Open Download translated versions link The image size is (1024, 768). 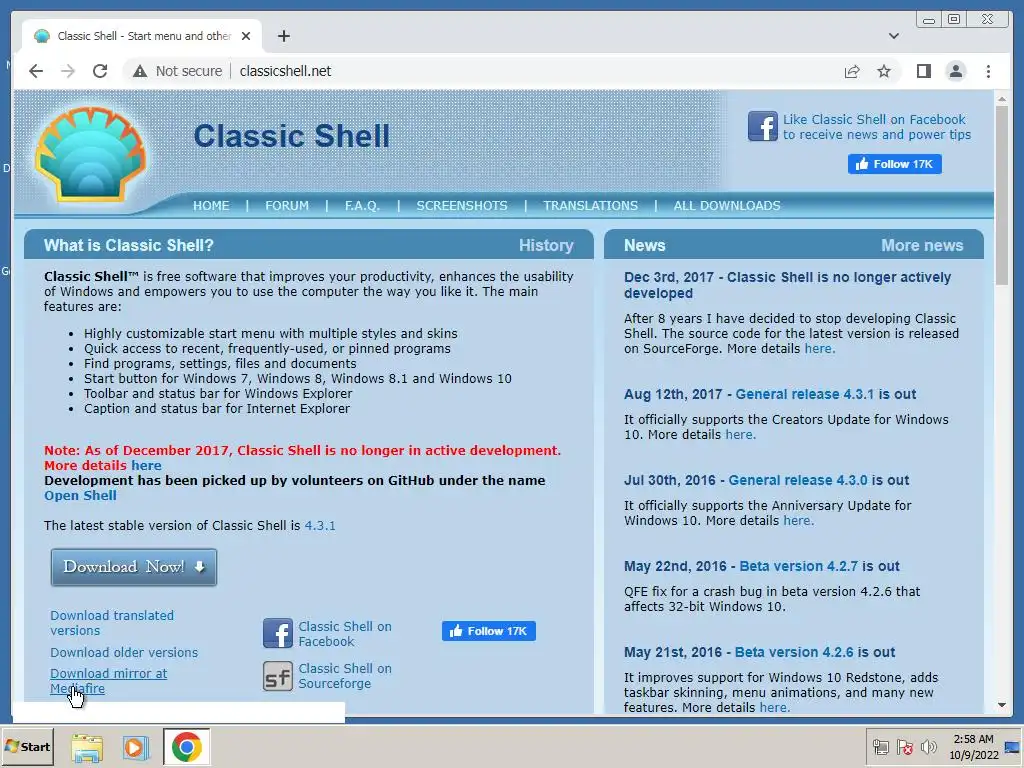(112, 623)
